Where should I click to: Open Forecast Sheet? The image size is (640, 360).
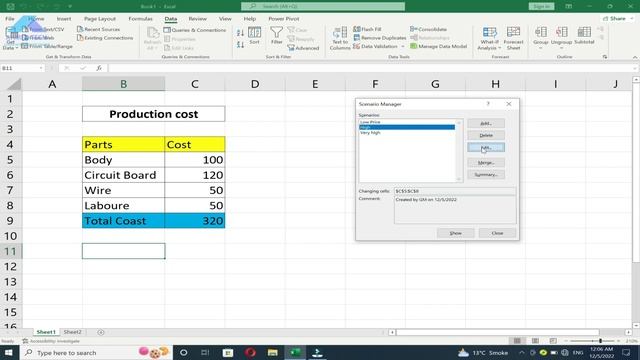(513, 38)
